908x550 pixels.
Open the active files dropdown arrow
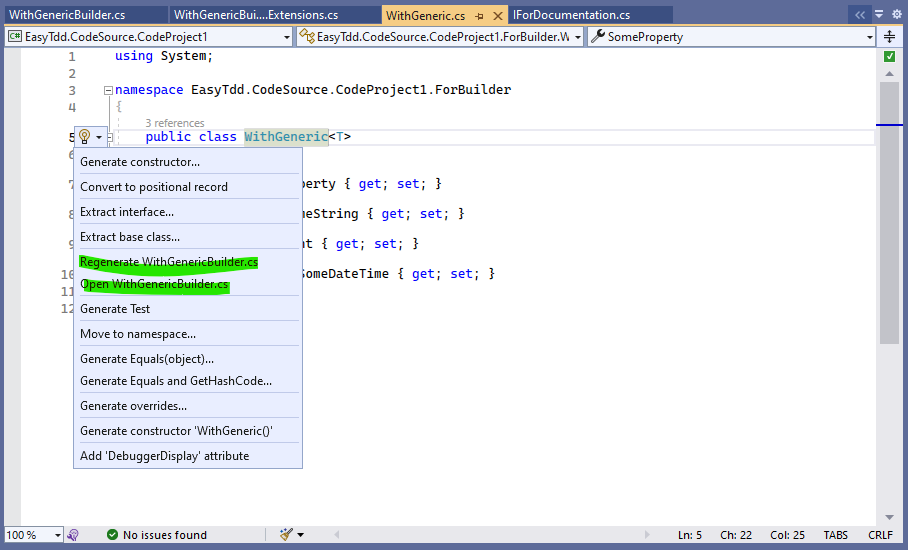tap(878, 14)
